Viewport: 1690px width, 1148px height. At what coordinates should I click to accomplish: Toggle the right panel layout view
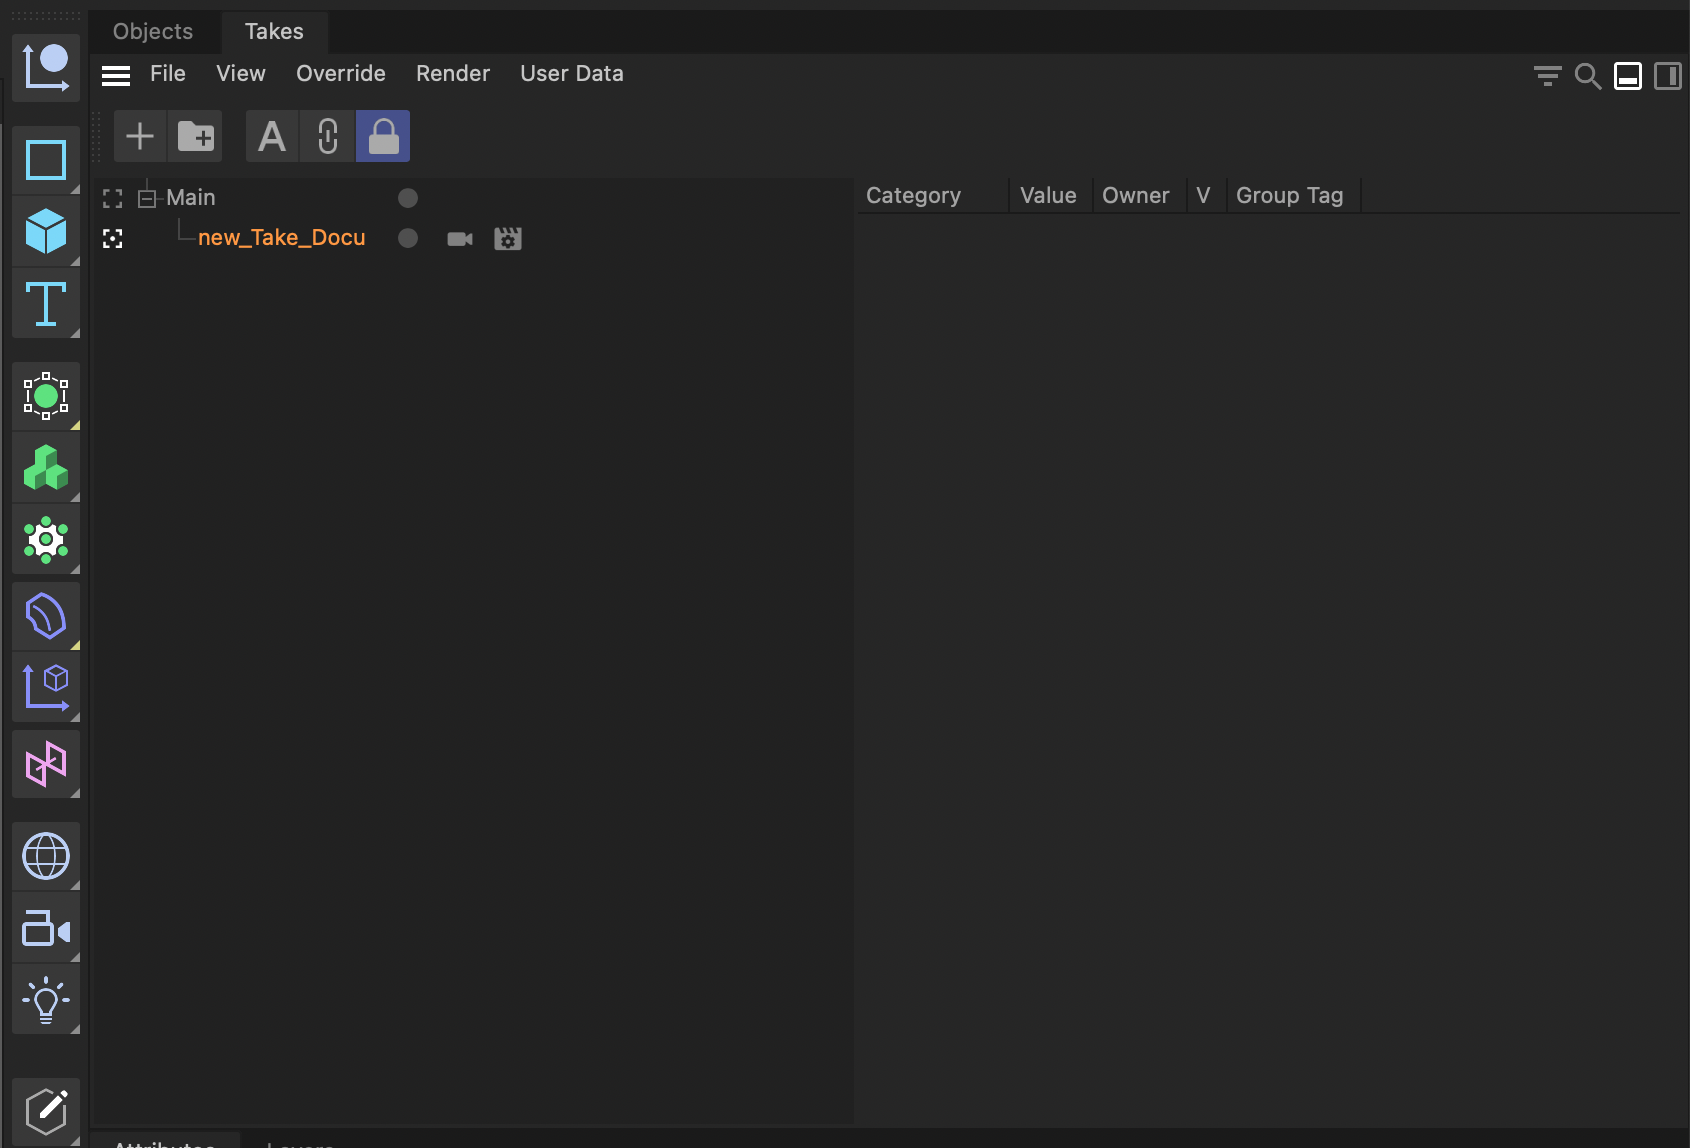click(x=1668, y=76)
